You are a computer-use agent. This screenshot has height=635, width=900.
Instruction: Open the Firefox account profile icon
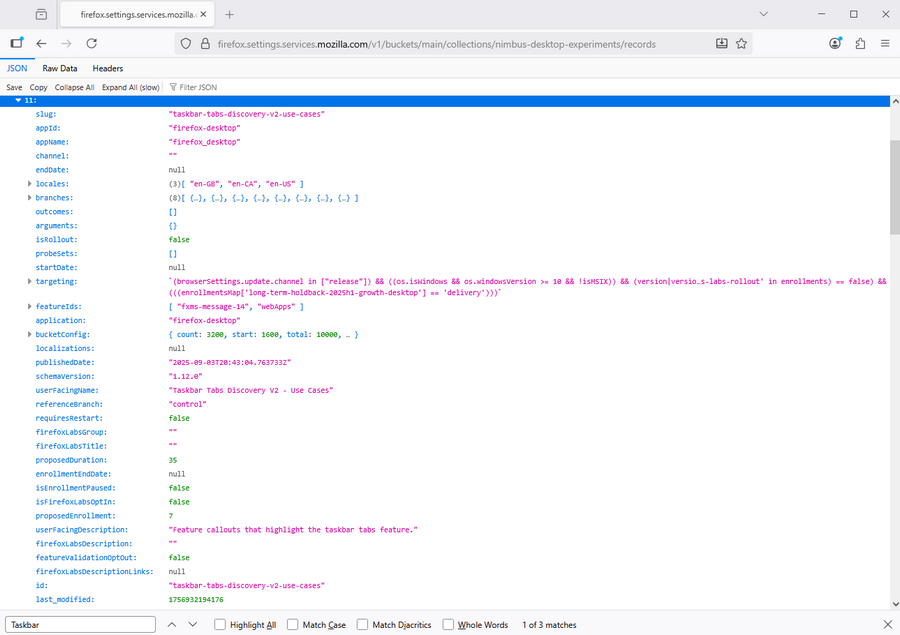[835, 44]
